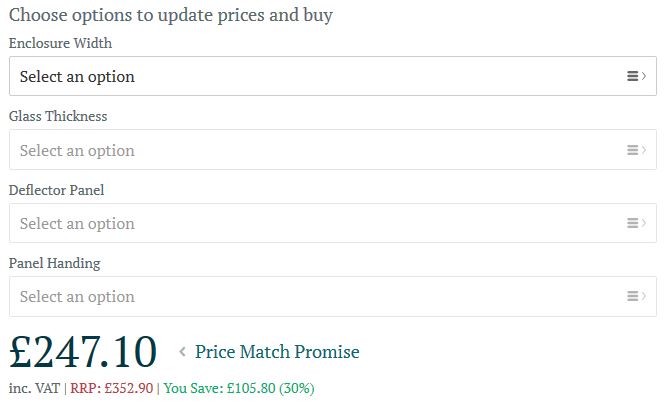Open the Deflector Panel dropdown
This screenshot has width=672, height=407.
333,223
